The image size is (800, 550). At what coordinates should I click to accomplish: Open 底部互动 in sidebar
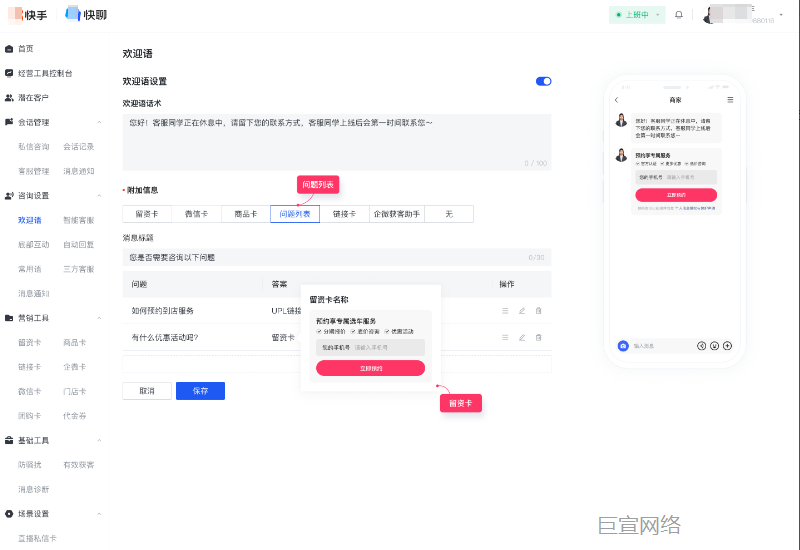pyautogui.click(x=34, y=244)
